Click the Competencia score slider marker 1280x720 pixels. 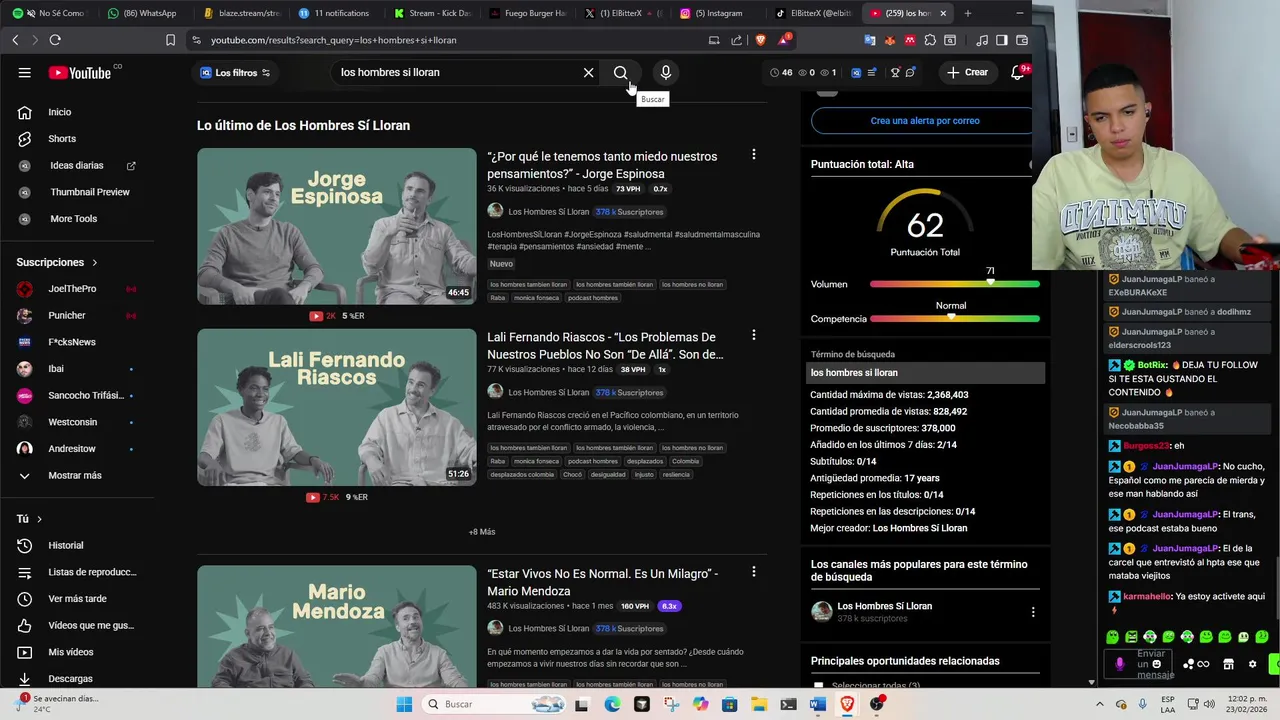[x=951, y=318]
